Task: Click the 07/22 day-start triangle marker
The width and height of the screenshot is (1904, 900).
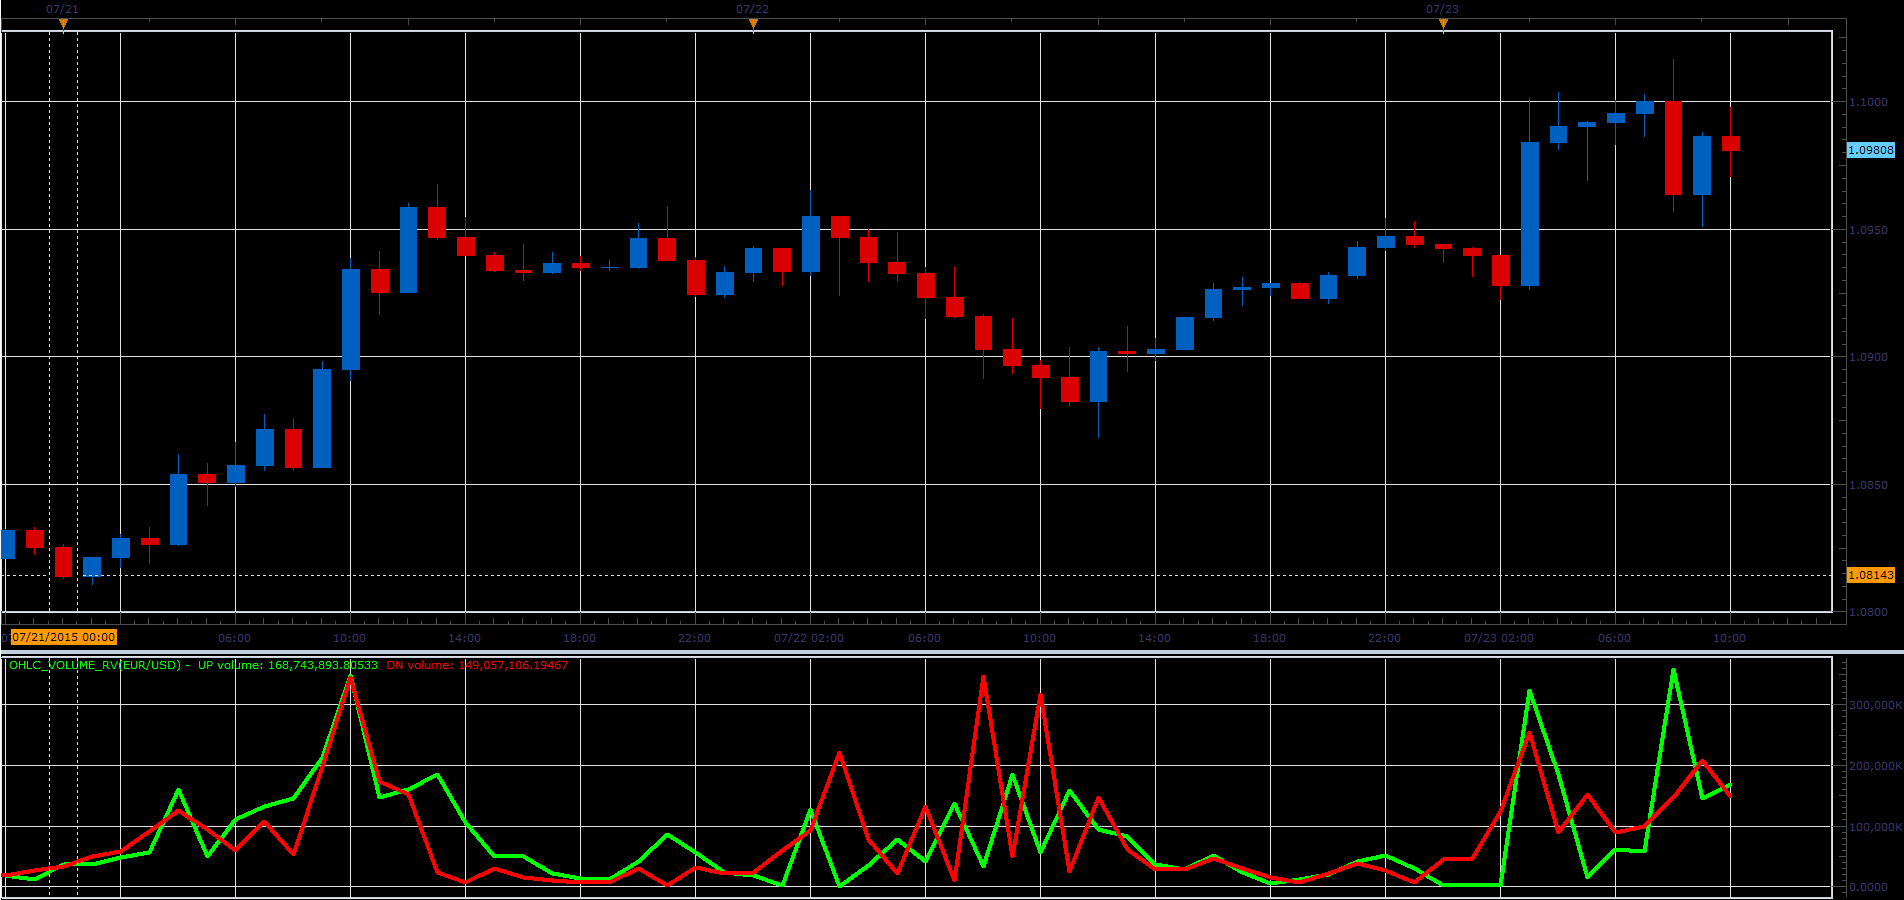Action: [x=753, y=24]
